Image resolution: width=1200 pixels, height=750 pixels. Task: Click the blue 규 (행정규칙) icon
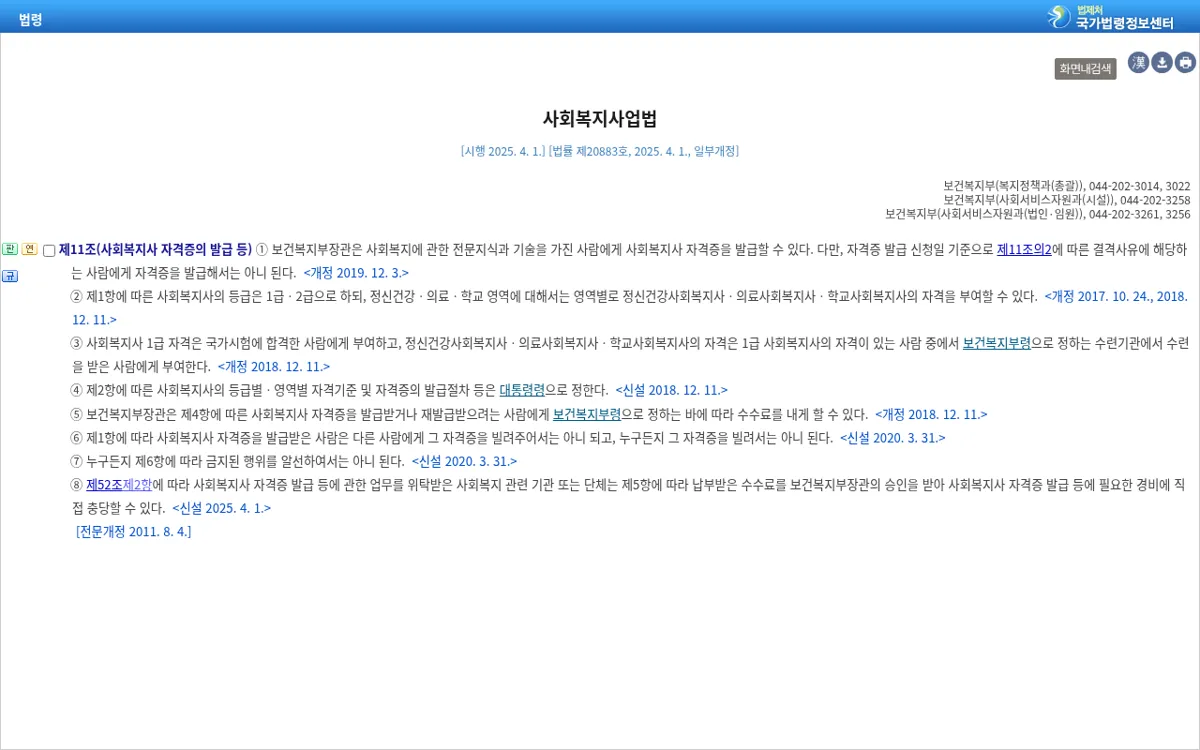(x=10, y=276)
